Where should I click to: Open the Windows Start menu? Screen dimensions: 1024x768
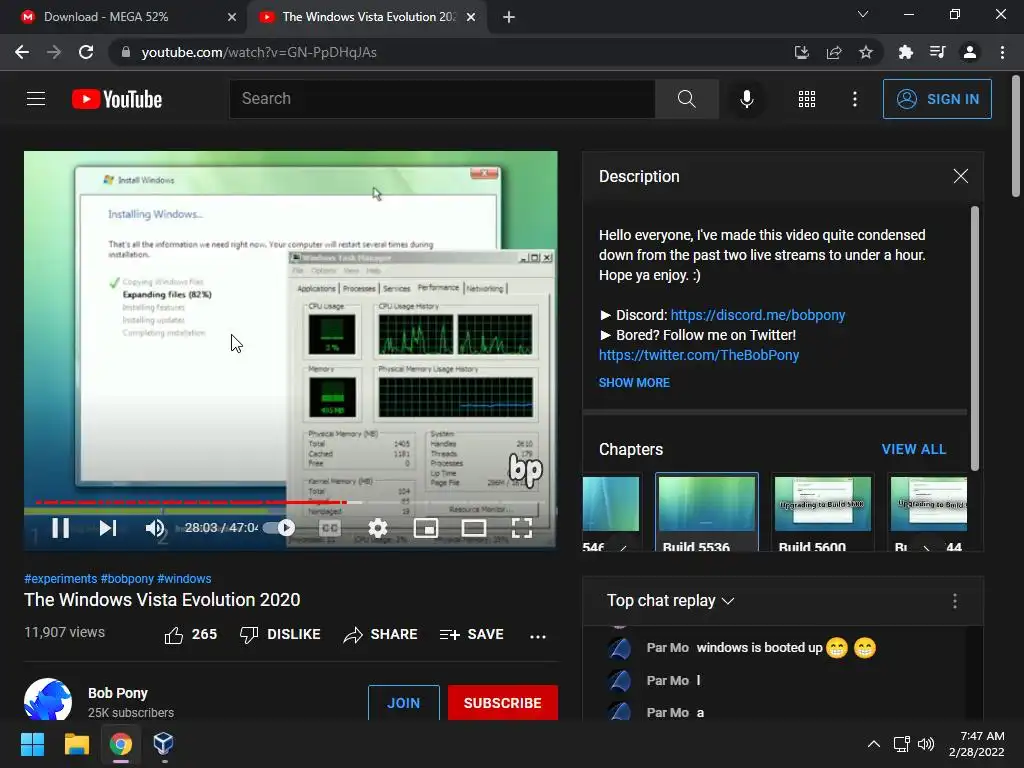point(32,744)
